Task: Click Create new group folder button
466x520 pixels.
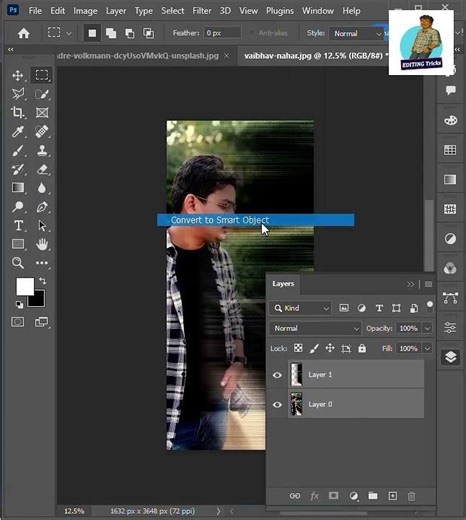Action: click(373, 496)
